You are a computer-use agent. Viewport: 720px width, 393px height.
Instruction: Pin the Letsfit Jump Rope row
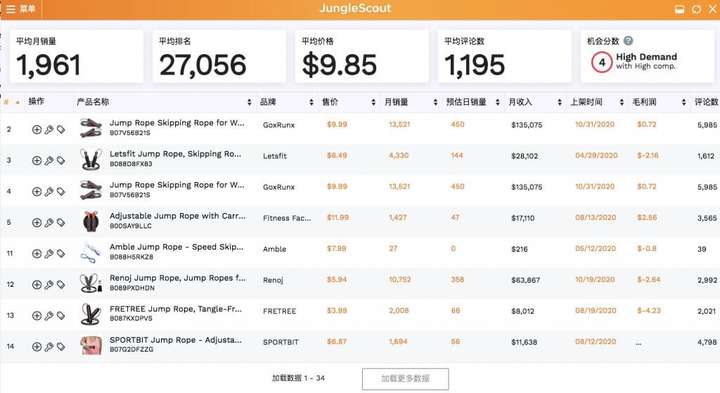click(49, 160)
